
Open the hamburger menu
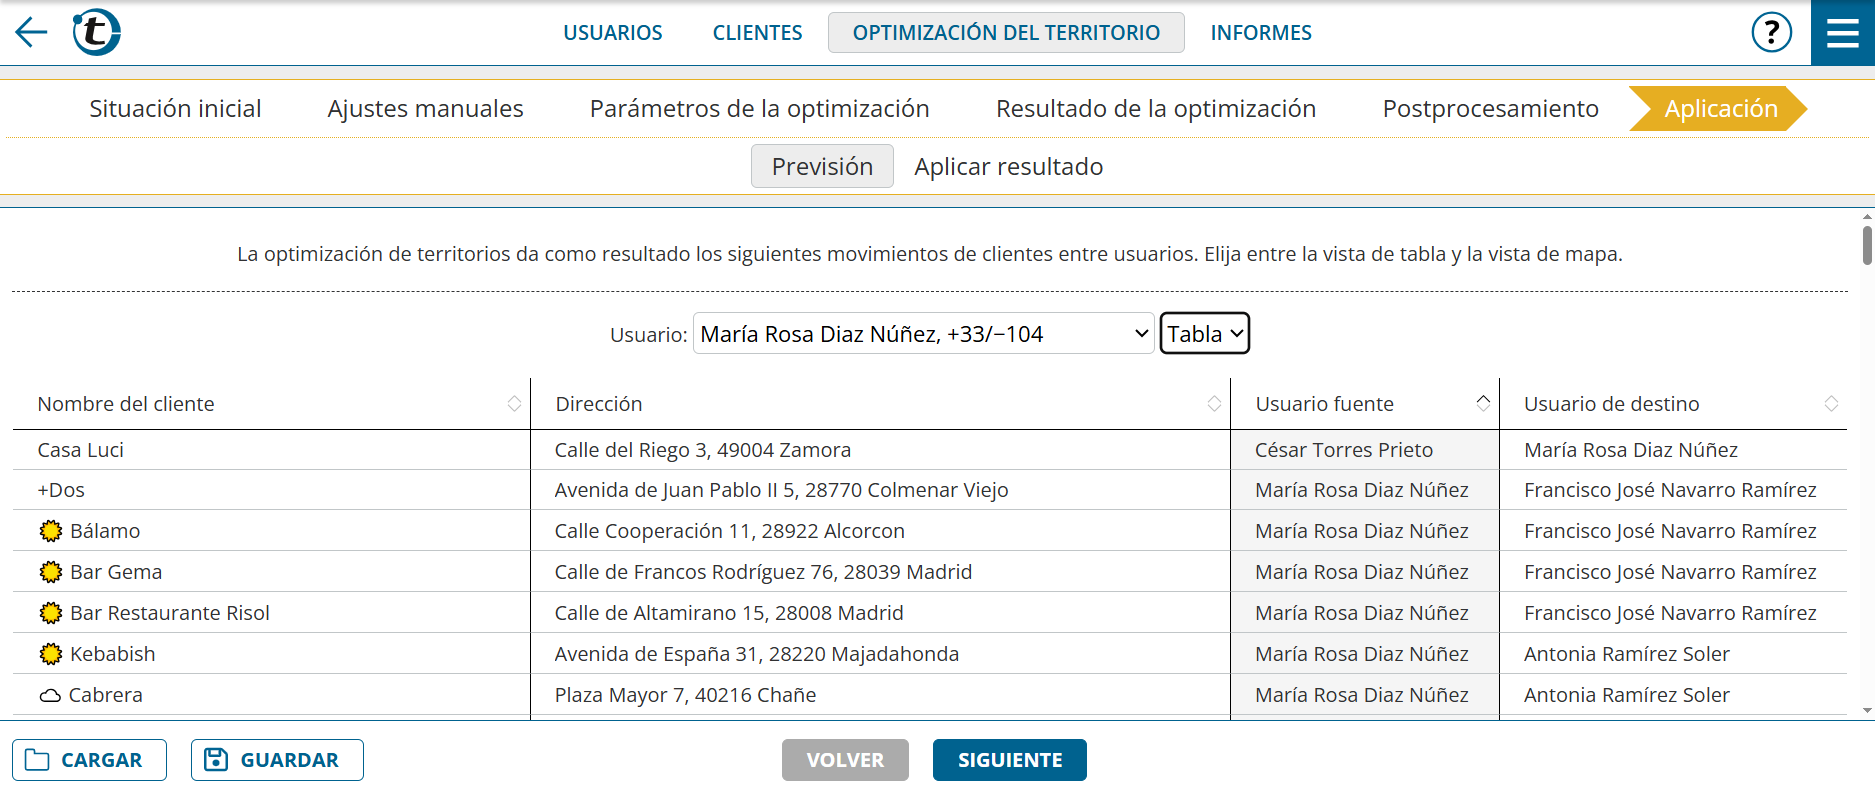click(1842, 33)
